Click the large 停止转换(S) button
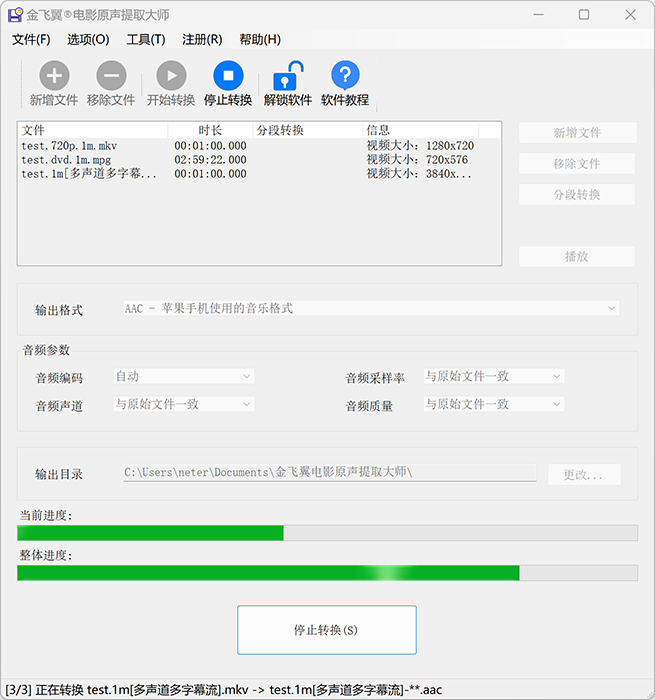Viewport: 655px width, 700px height. coord(326,630)
